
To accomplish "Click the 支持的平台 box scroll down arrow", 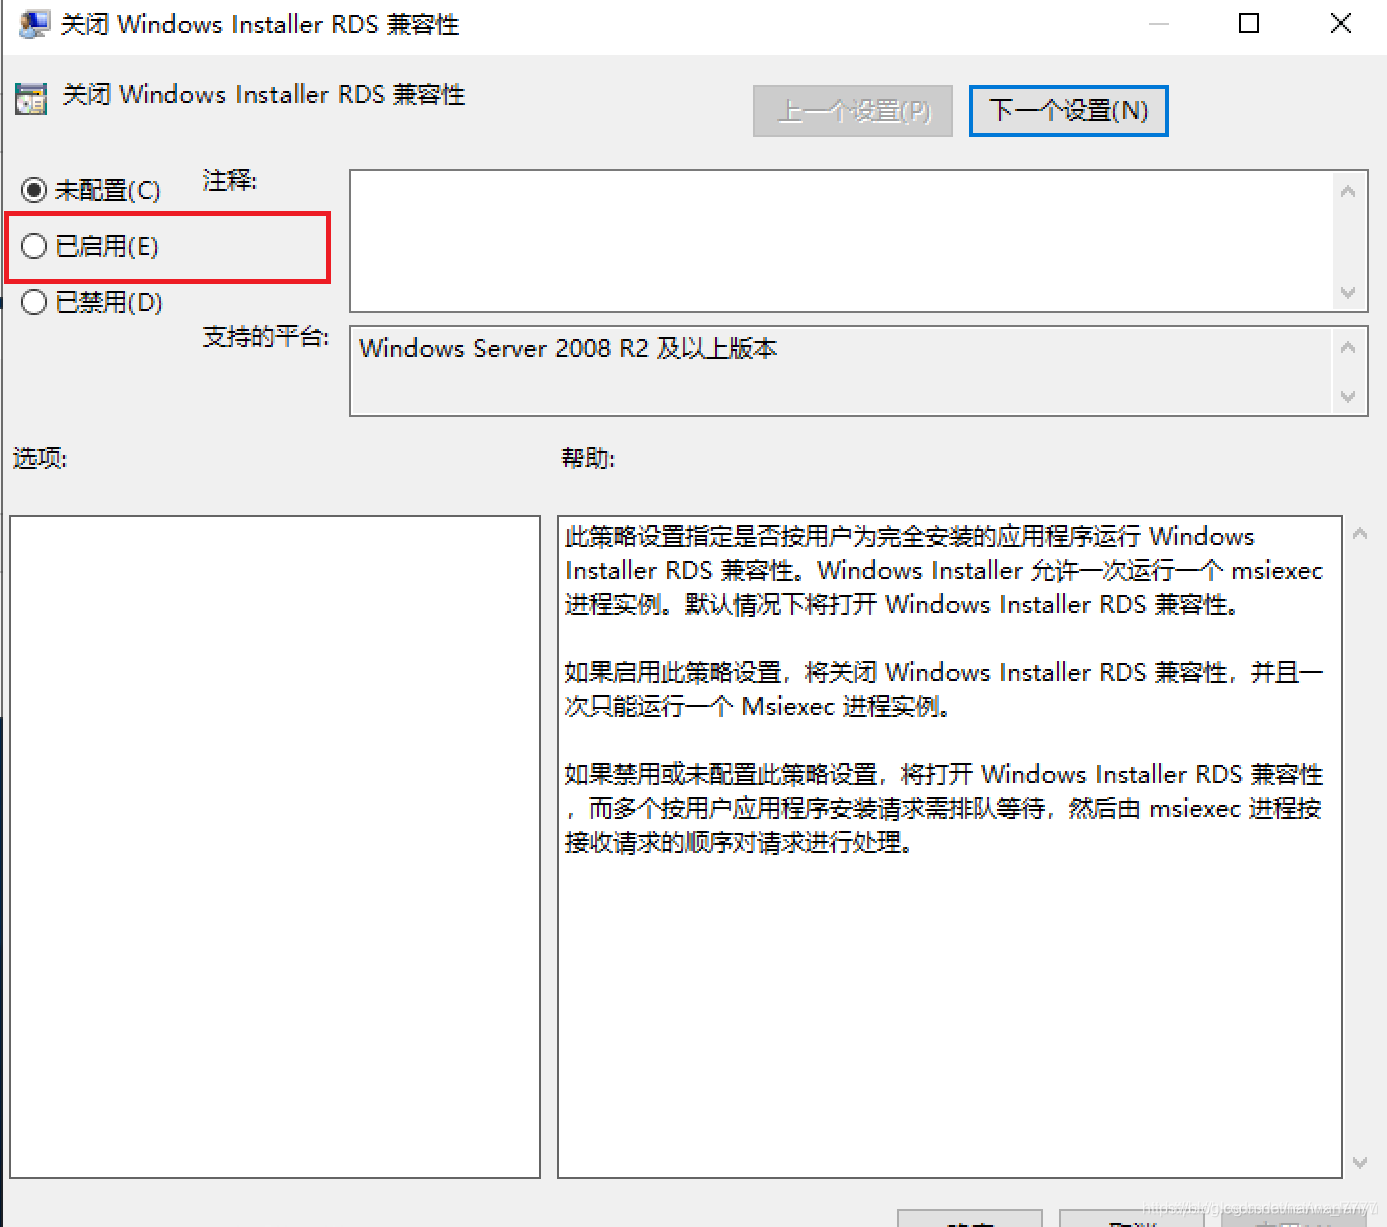I will tap(1348, 396).
